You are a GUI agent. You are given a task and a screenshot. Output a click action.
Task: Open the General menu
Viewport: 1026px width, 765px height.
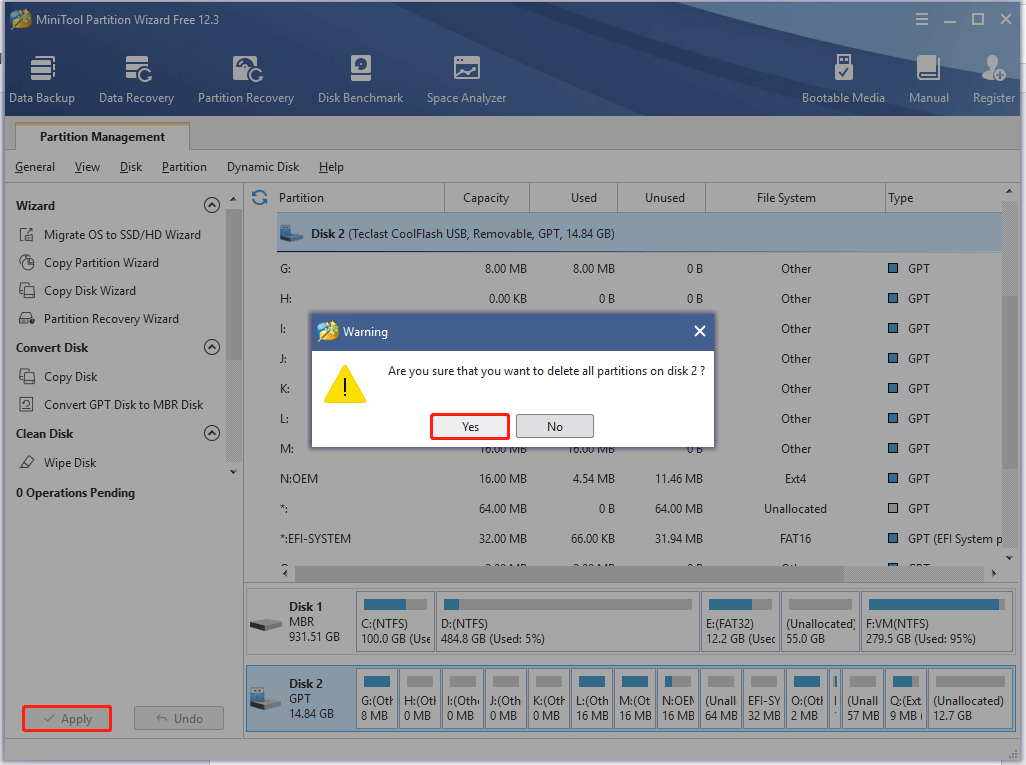click(35, 167)
